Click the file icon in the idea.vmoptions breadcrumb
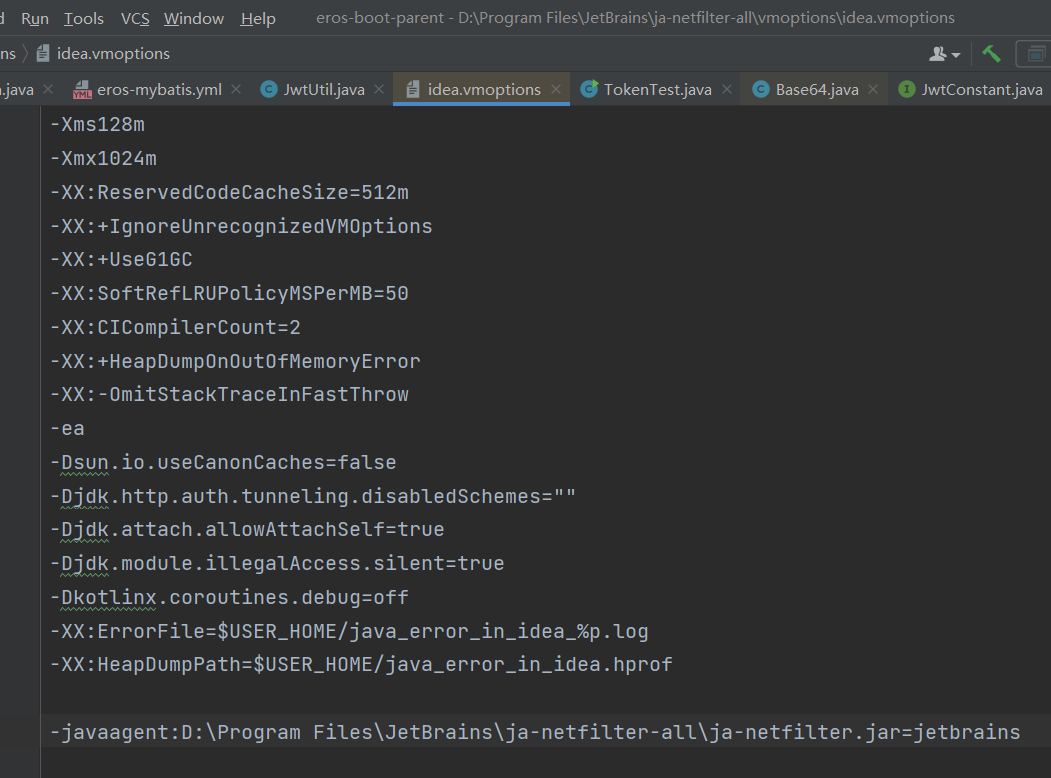The image size is (1051, 778). [x=42, y=53]
